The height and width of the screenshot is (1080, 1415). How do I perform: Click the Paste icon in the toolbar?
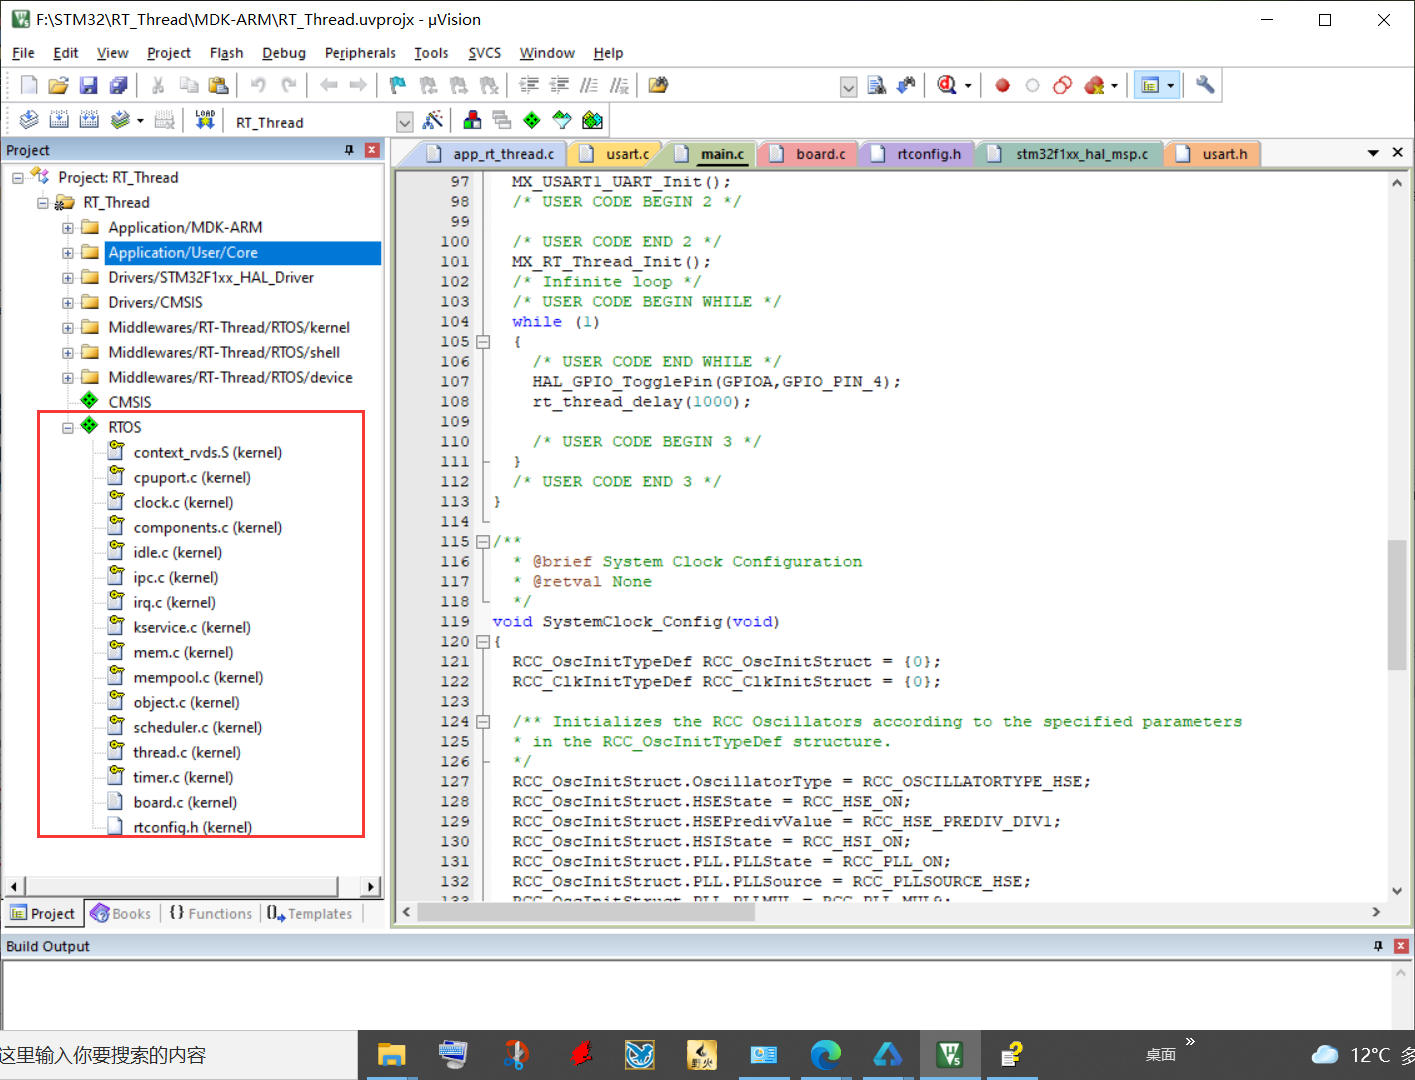click(218, 86)
